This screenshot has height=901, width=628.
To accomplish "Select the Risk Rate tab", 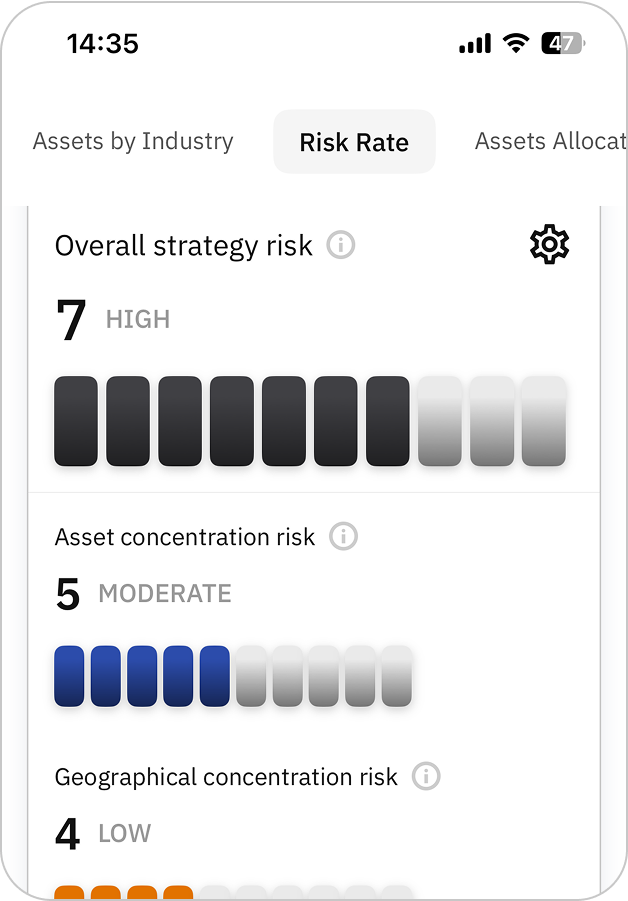I will click(x=354, y=142).
